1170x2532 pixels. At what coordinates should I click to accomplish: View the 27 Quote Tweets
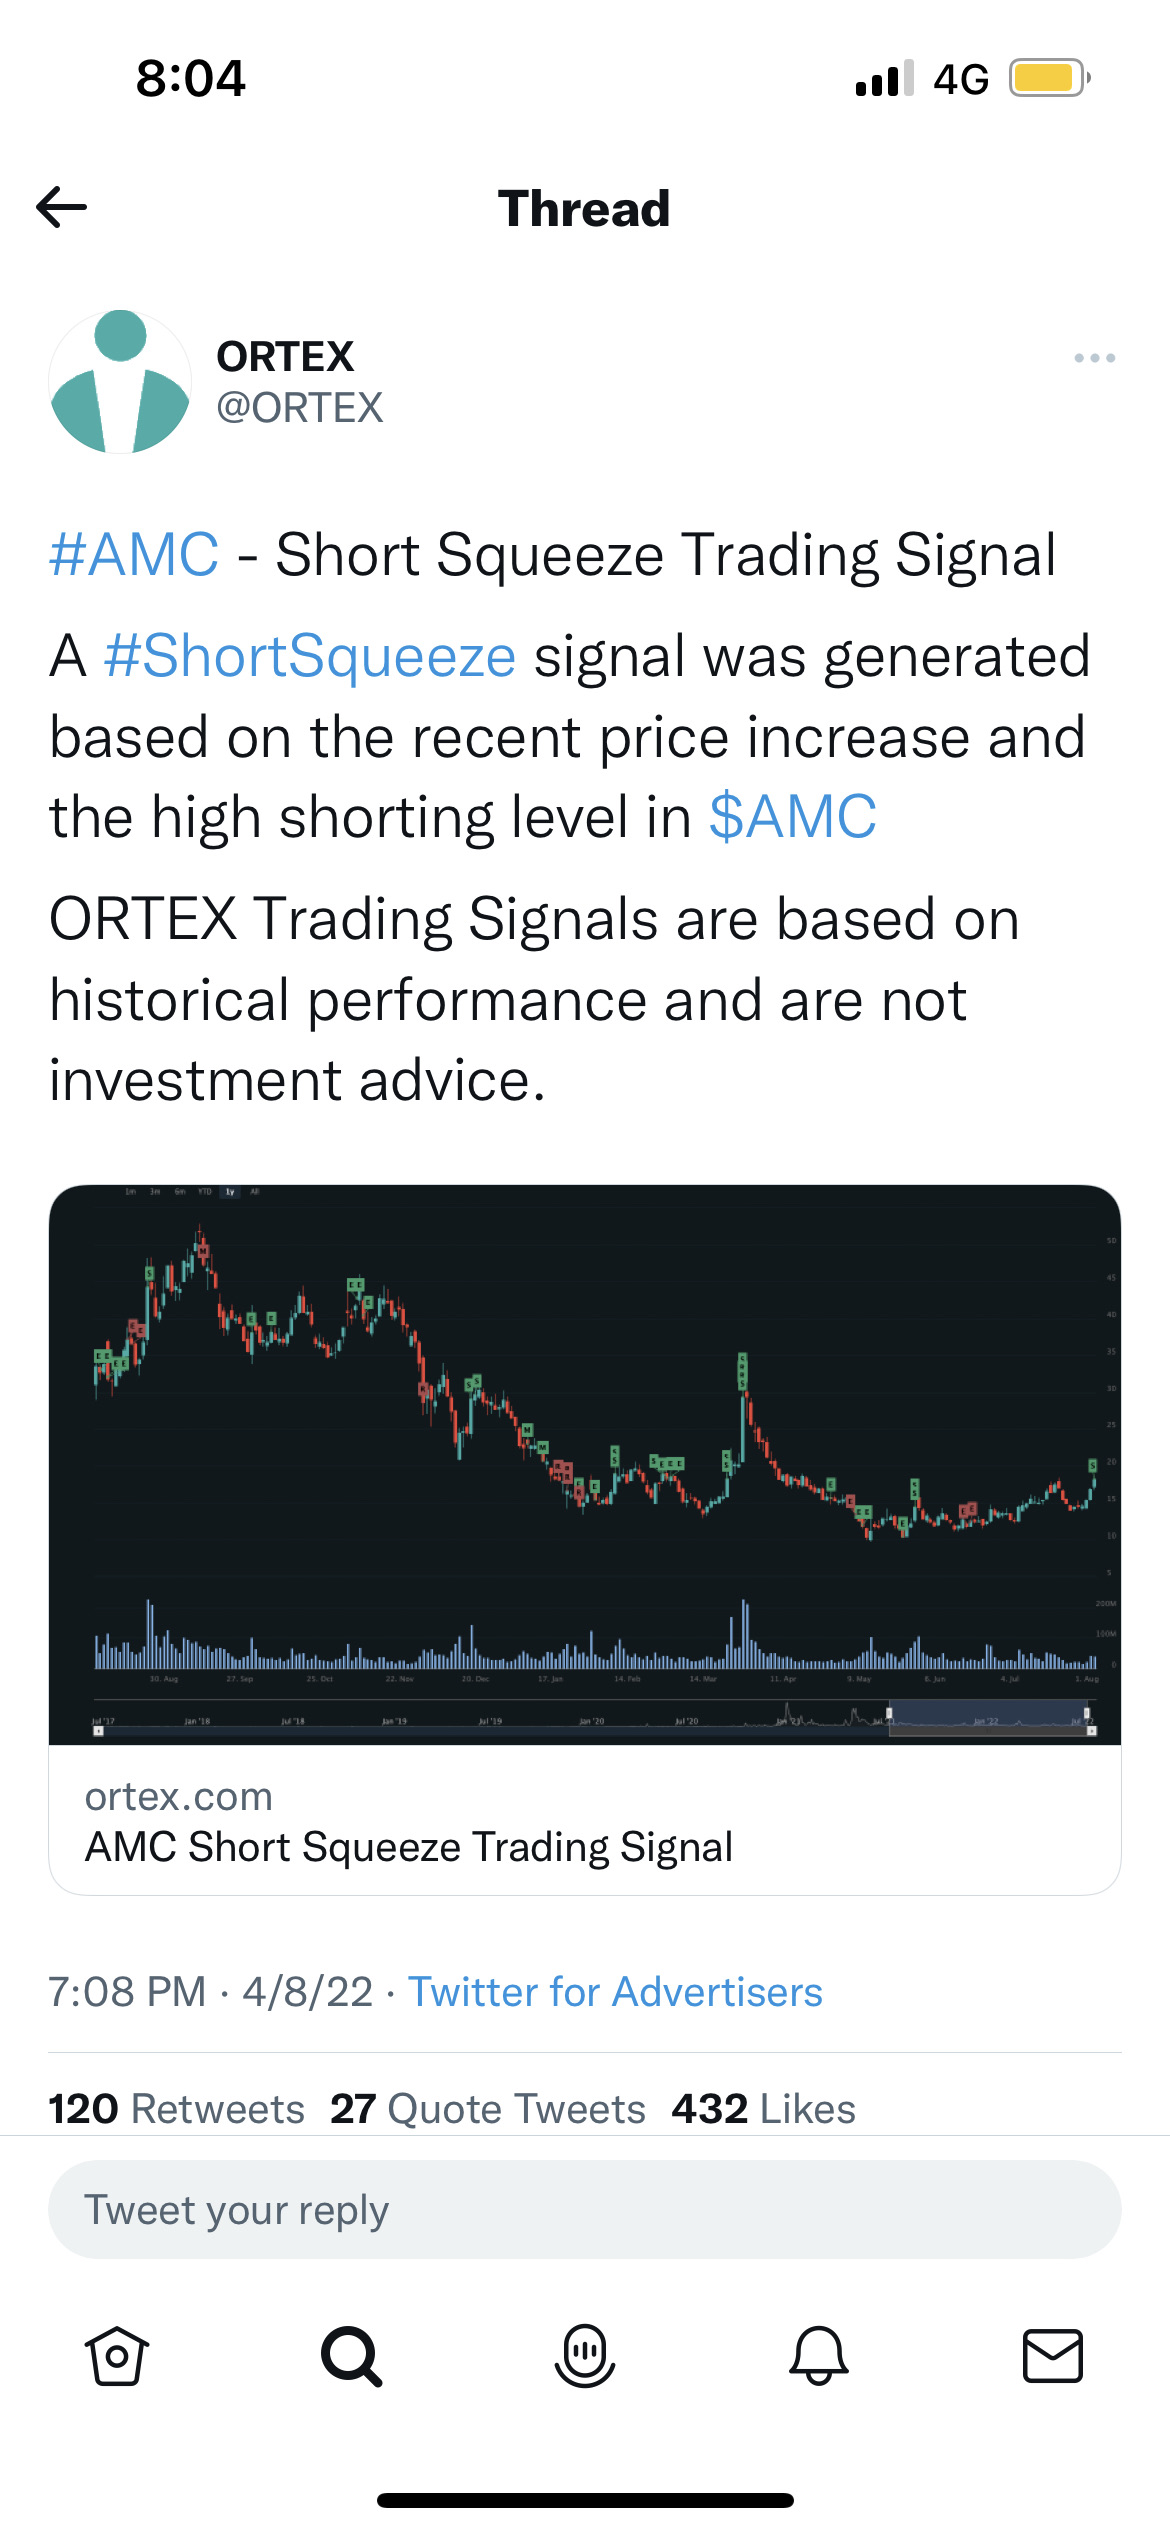tap(488, 2109)
